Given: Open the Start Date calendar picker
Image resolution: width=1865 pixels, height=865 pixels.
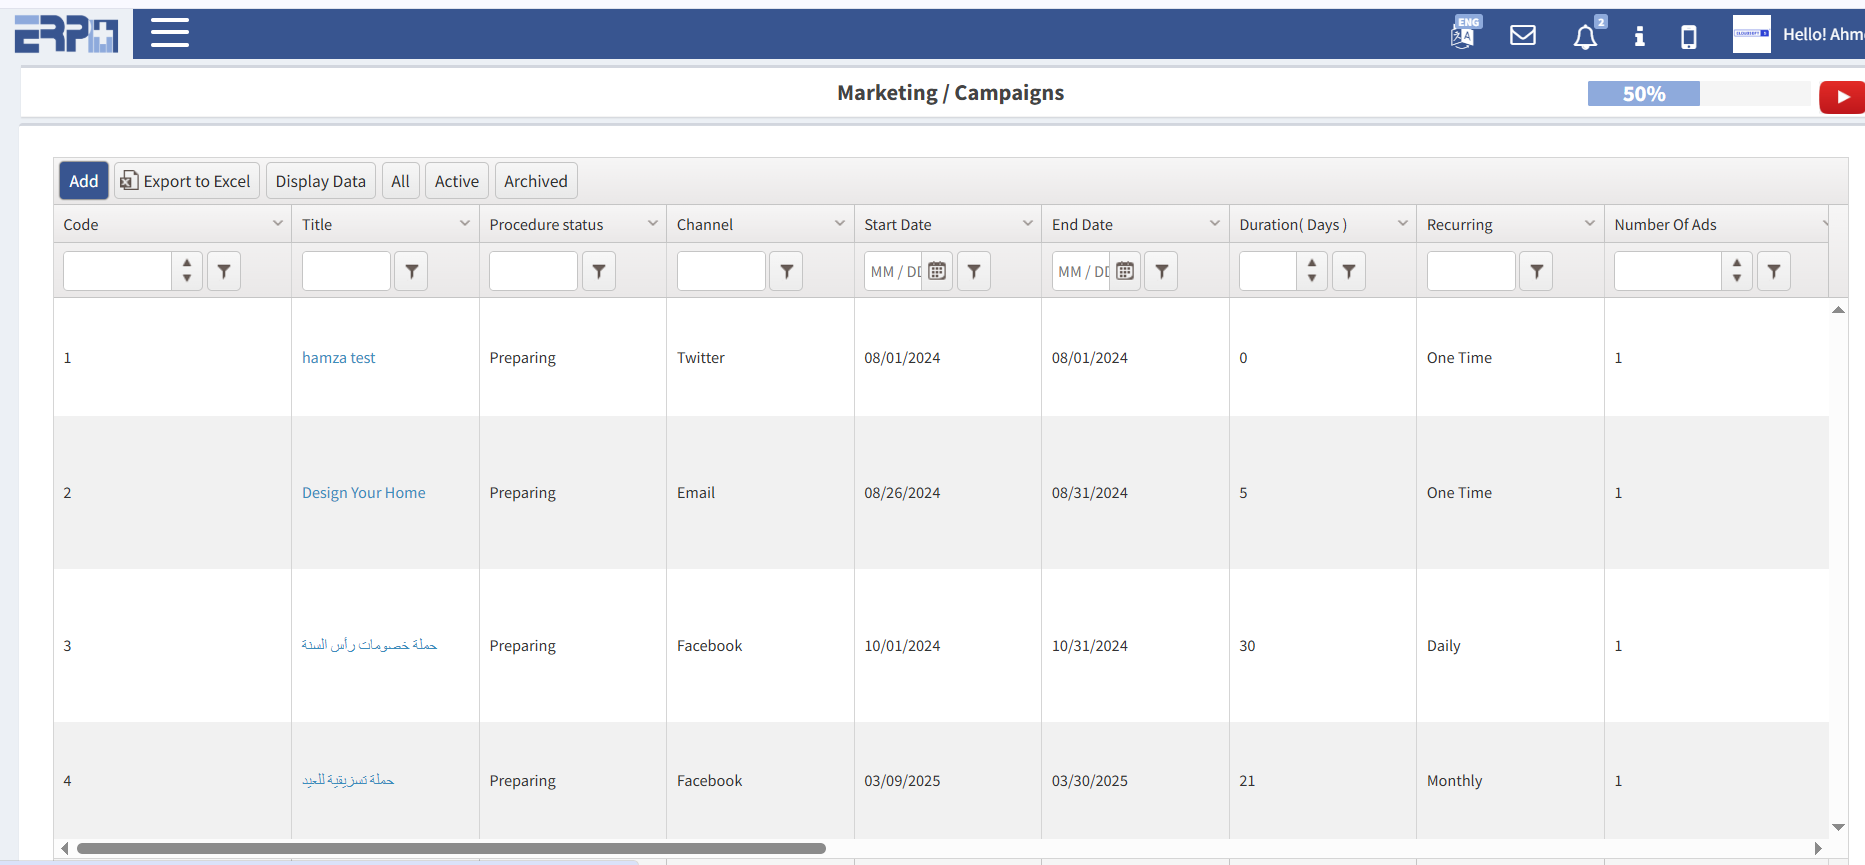Looking at the screenshot, I should tap(937, 271).
